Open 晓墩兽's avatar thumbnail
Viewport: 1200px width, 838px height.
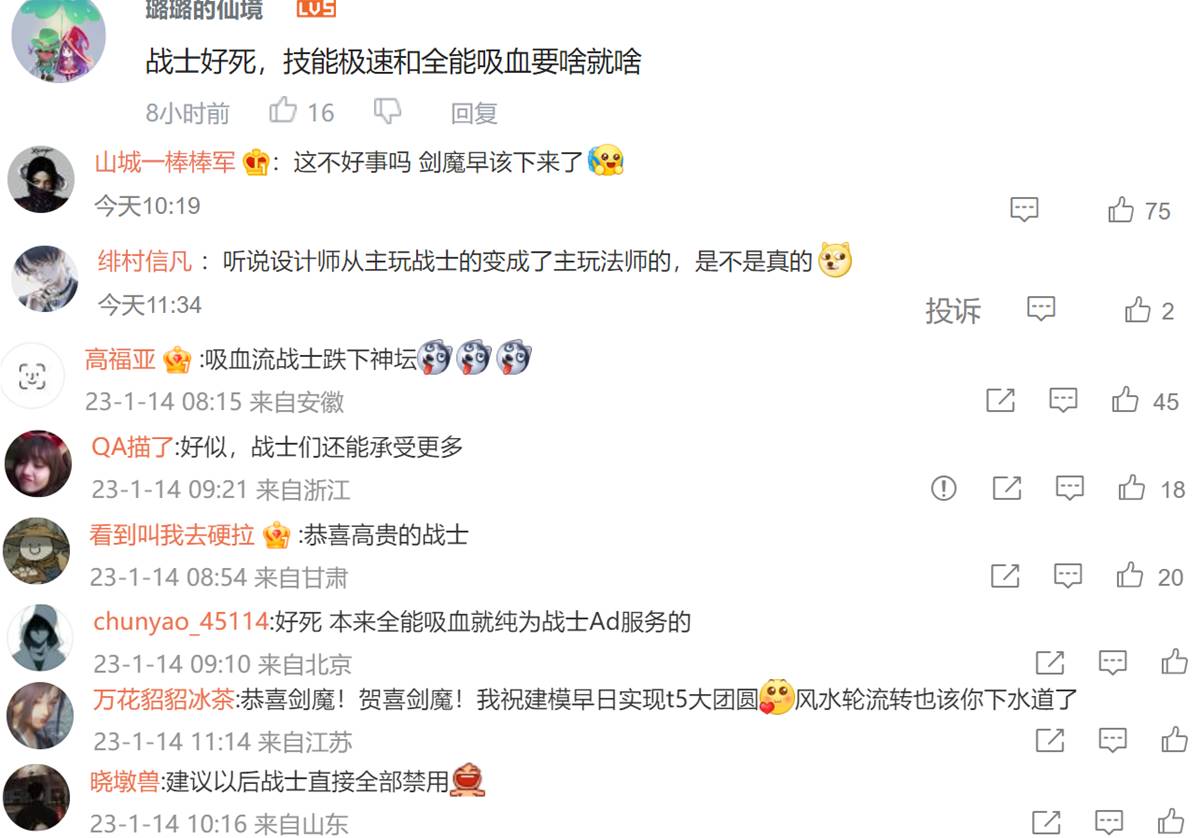point(38,796)
